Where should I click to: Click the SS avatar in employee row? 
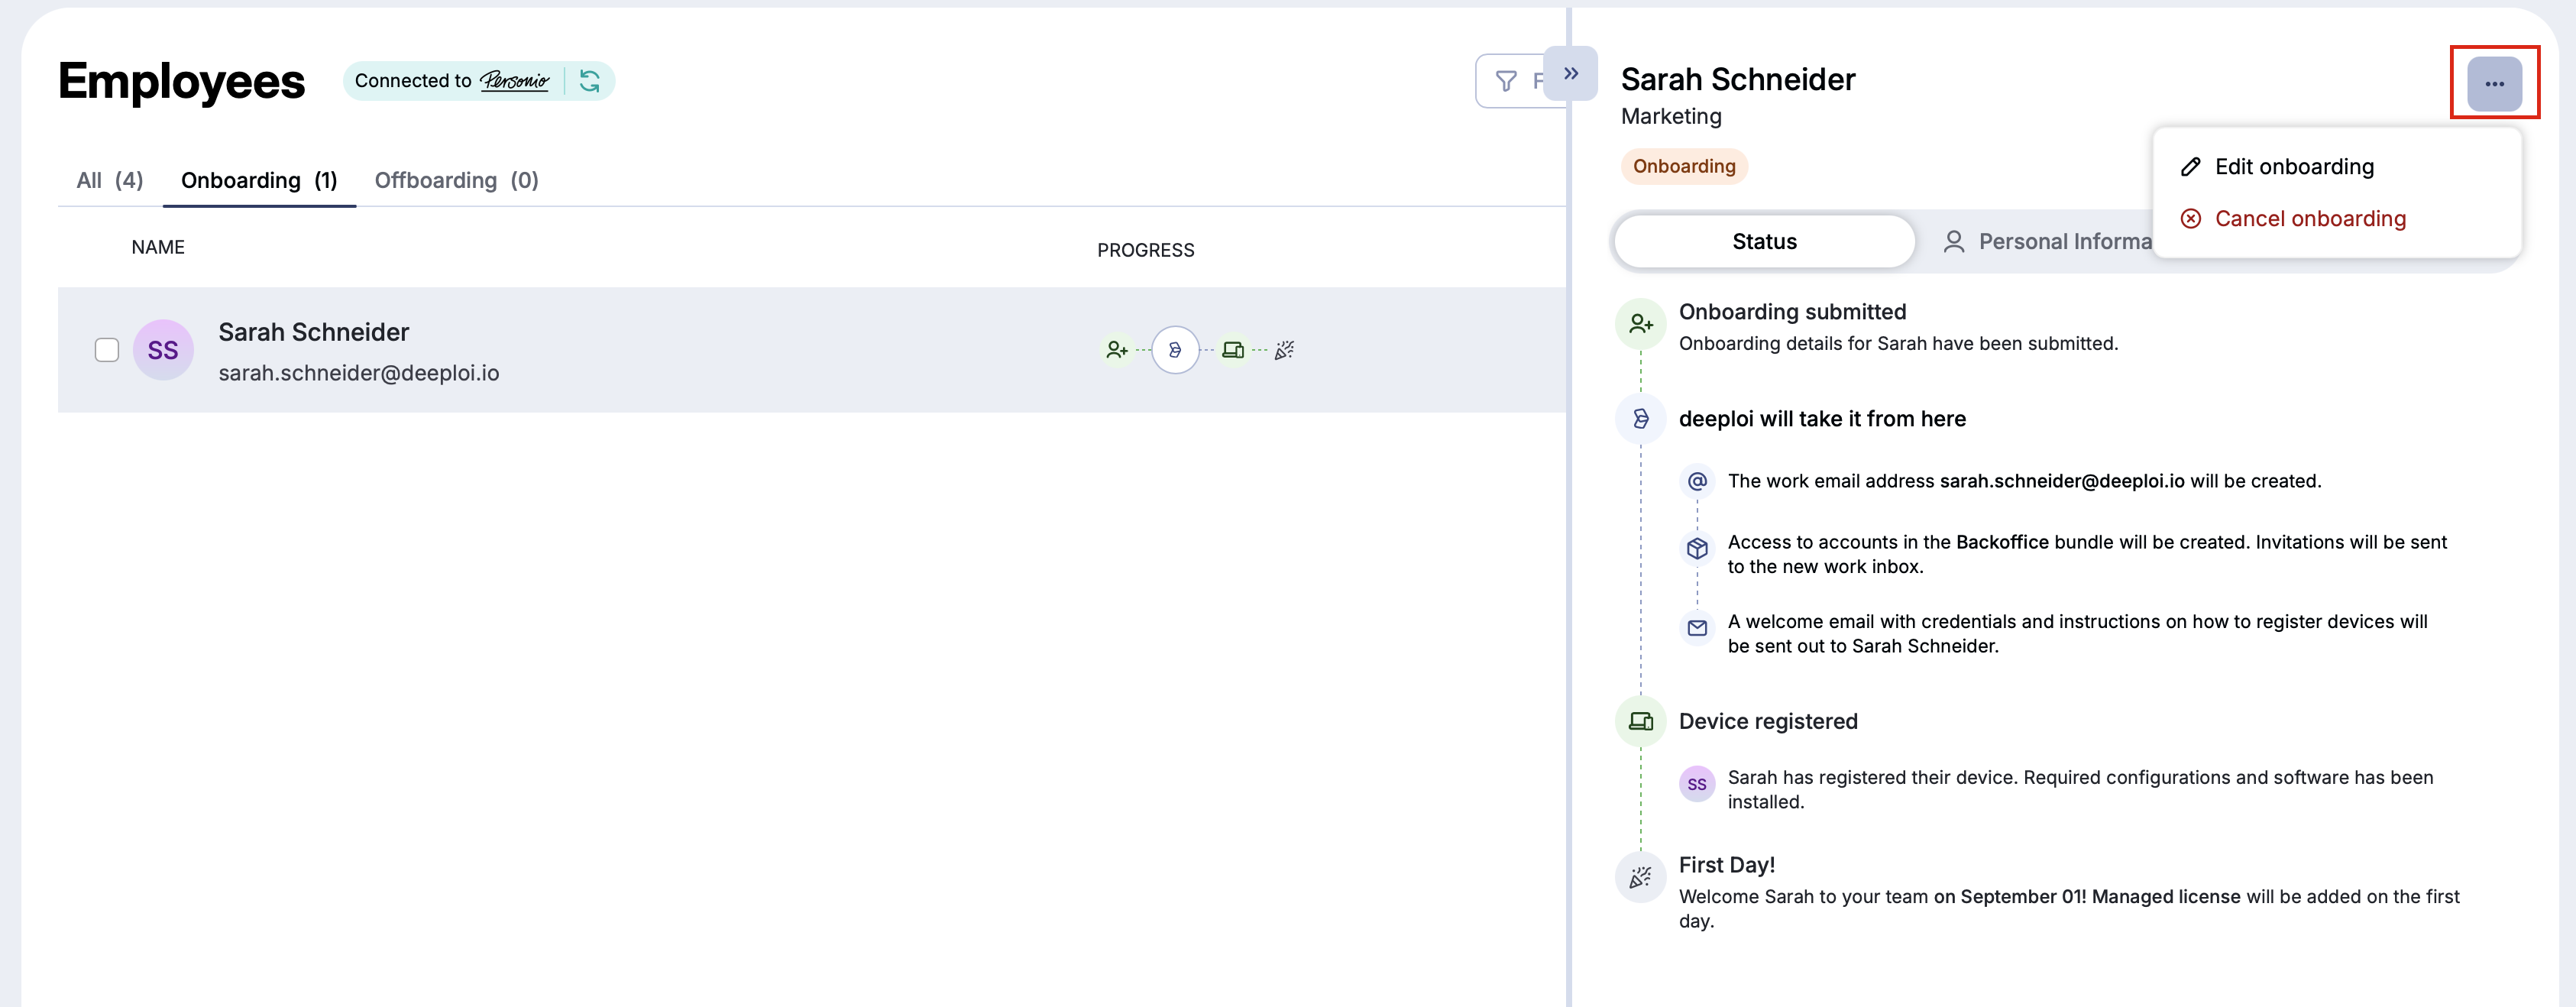click(163, 350)
